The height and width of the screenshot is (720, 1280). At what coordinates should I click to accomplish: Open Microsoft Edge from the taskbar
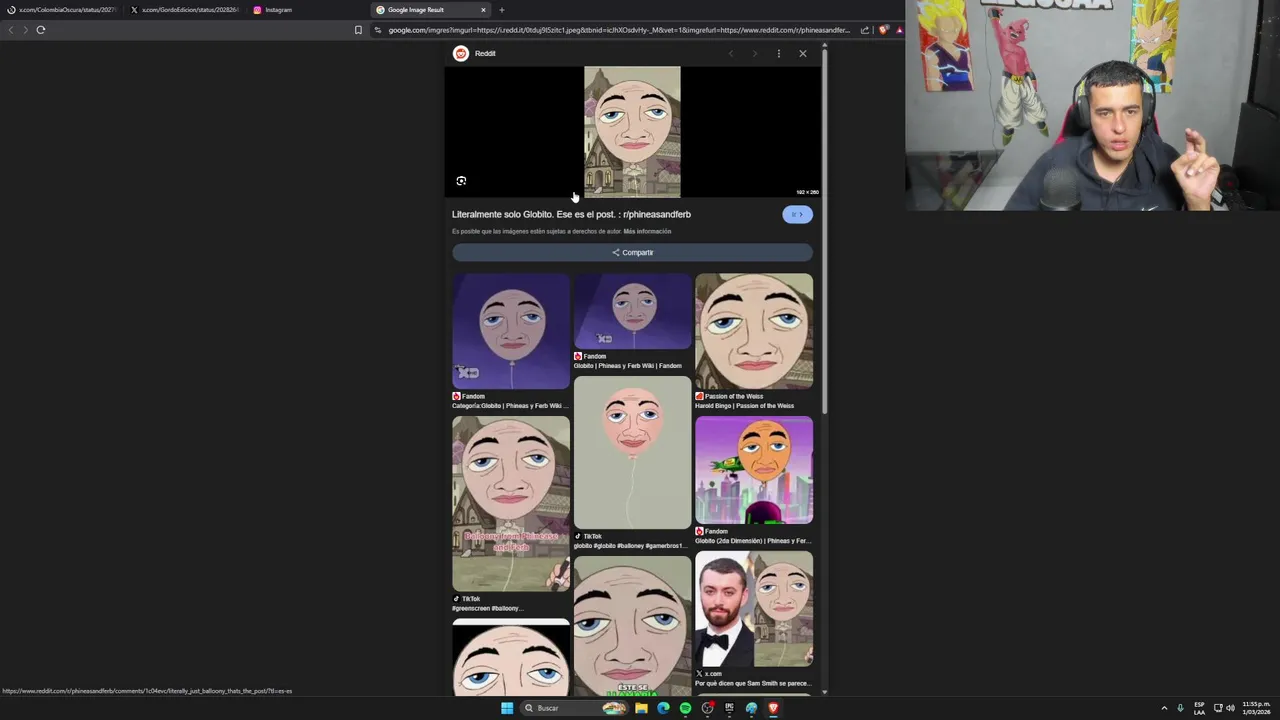(x=663, y=708)
